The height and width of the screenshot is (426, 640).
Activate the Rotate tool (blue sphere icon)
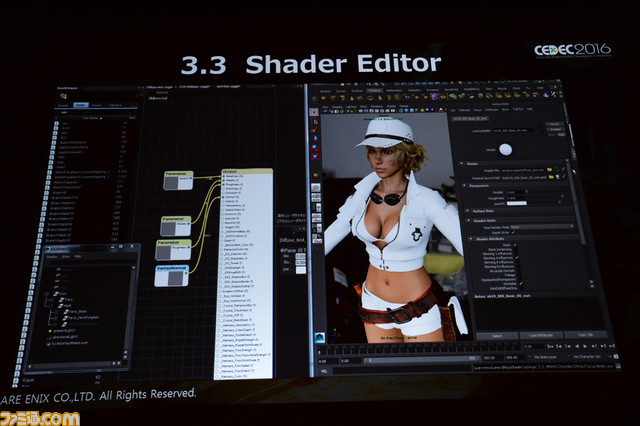click(x=315, y=148)
